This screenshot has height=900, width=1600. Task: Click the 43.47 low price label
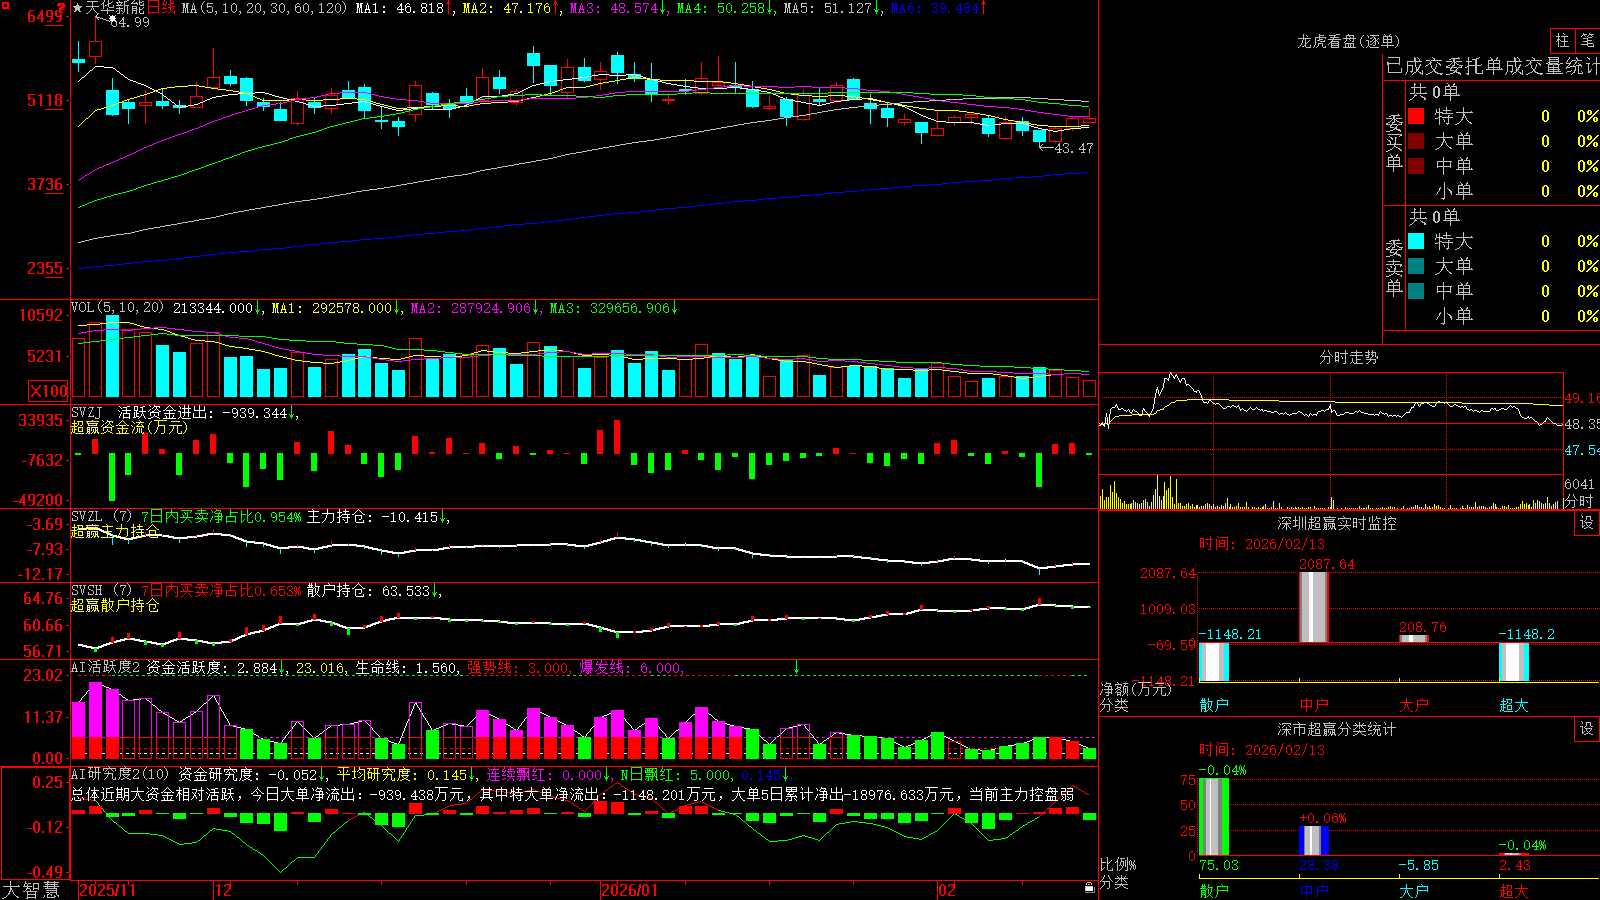click(x=1074, y=148)
